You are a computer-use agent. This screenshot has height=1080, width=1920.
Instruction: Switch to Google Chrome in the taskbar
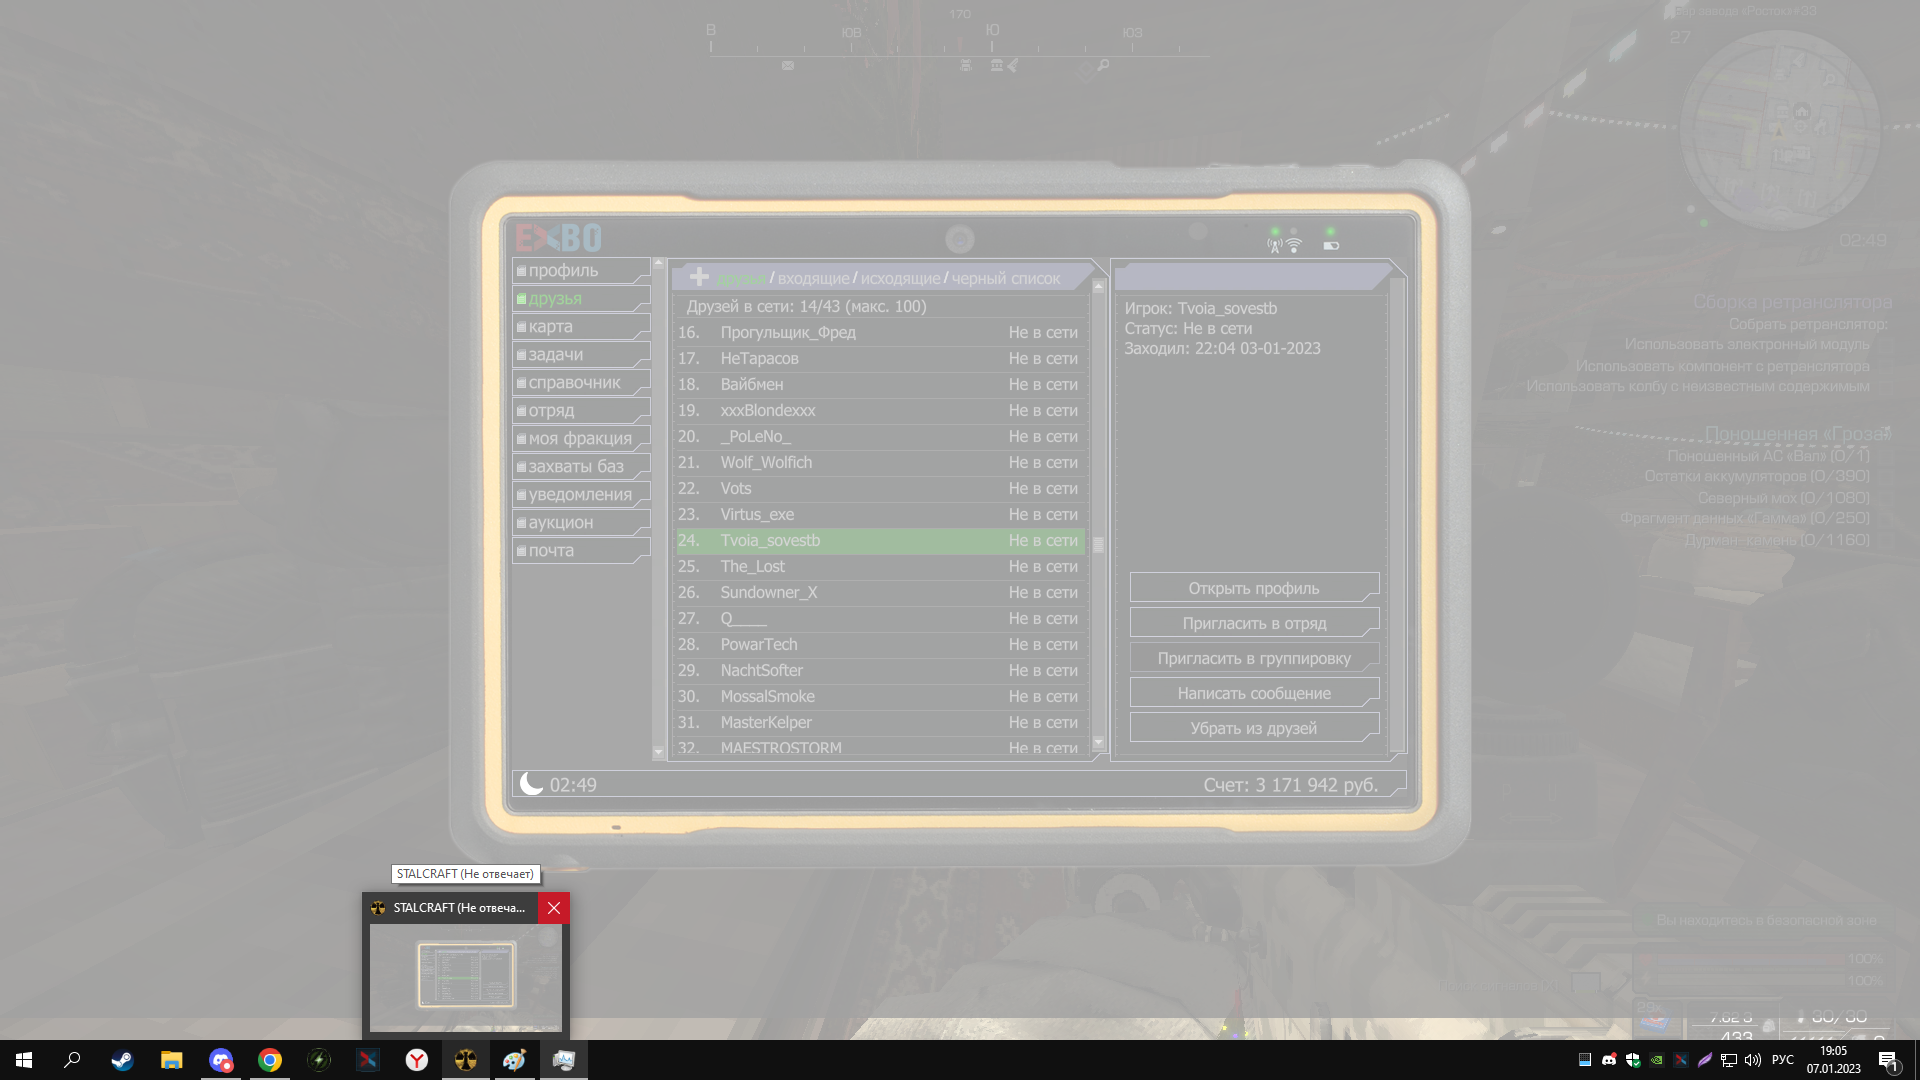point(269,1060)
